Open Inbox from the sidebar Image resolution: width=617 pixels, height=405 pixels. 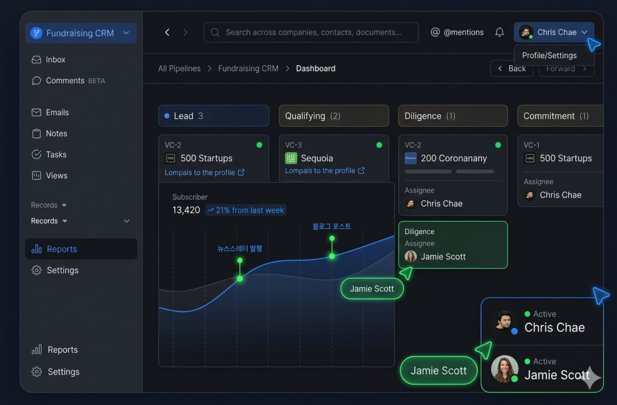(55, 60)
